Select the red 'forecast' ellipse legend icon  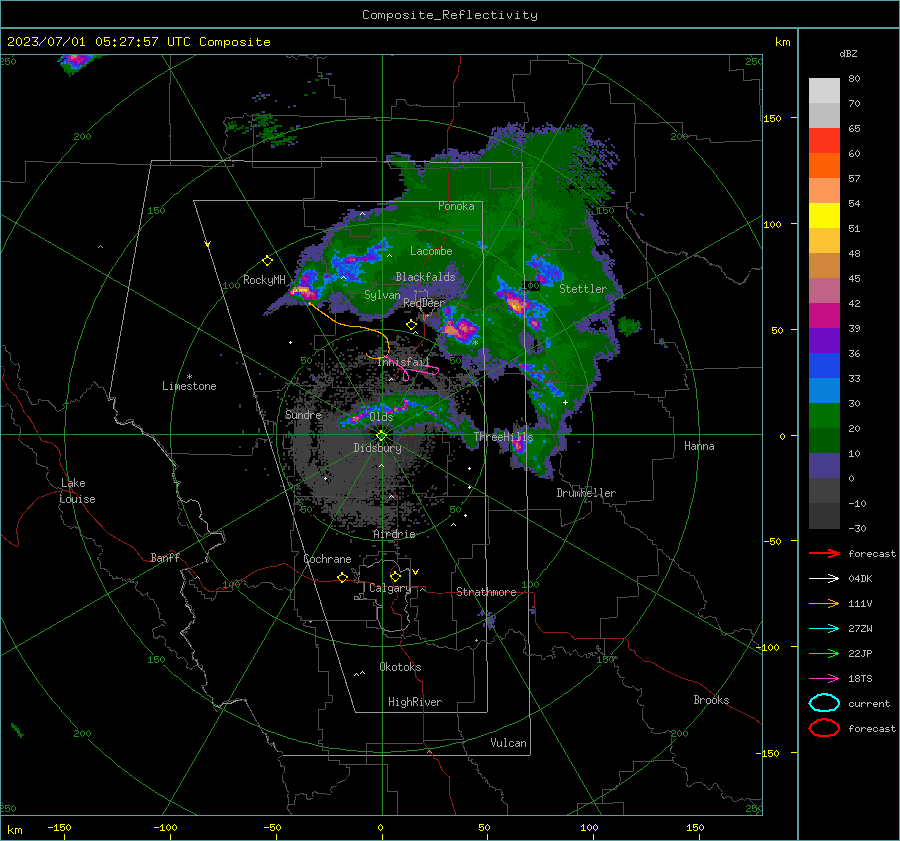(x=824, y=728)
